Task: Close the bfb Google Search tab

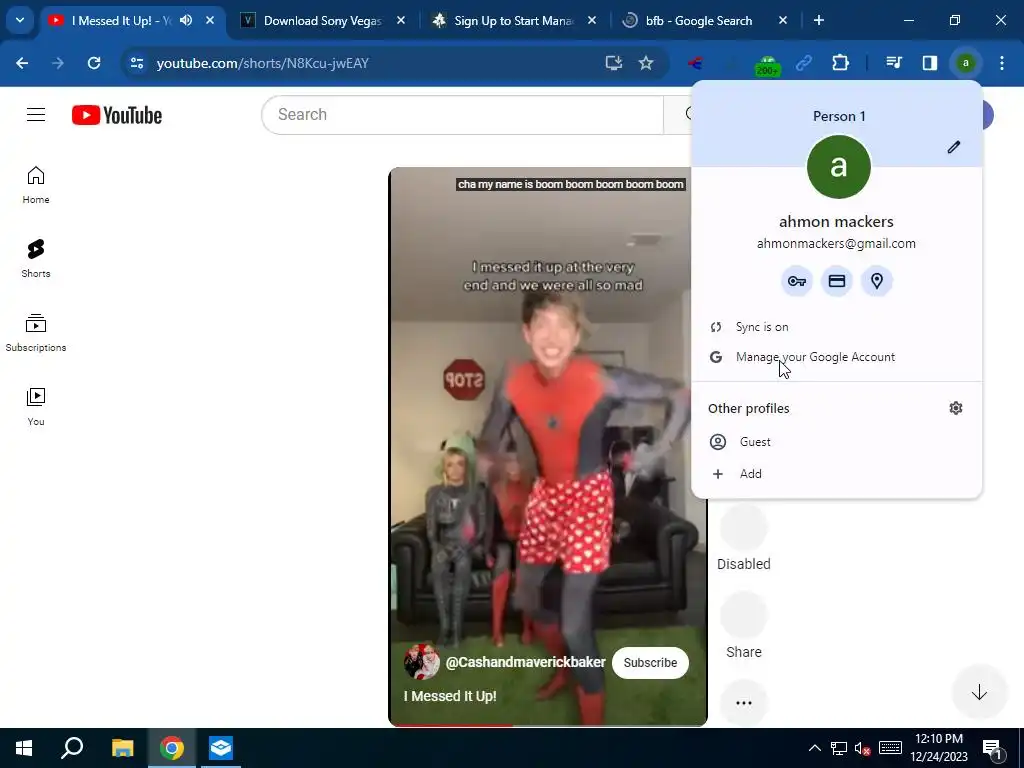Action: [x=783, y=20]
